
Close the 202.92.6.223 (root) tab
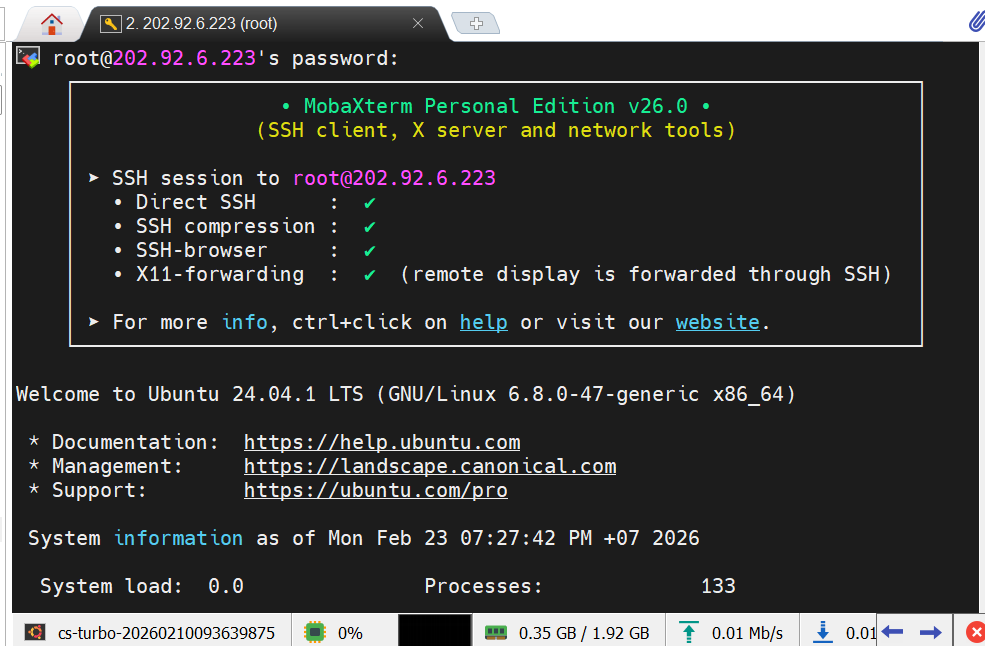coord(418,24)
